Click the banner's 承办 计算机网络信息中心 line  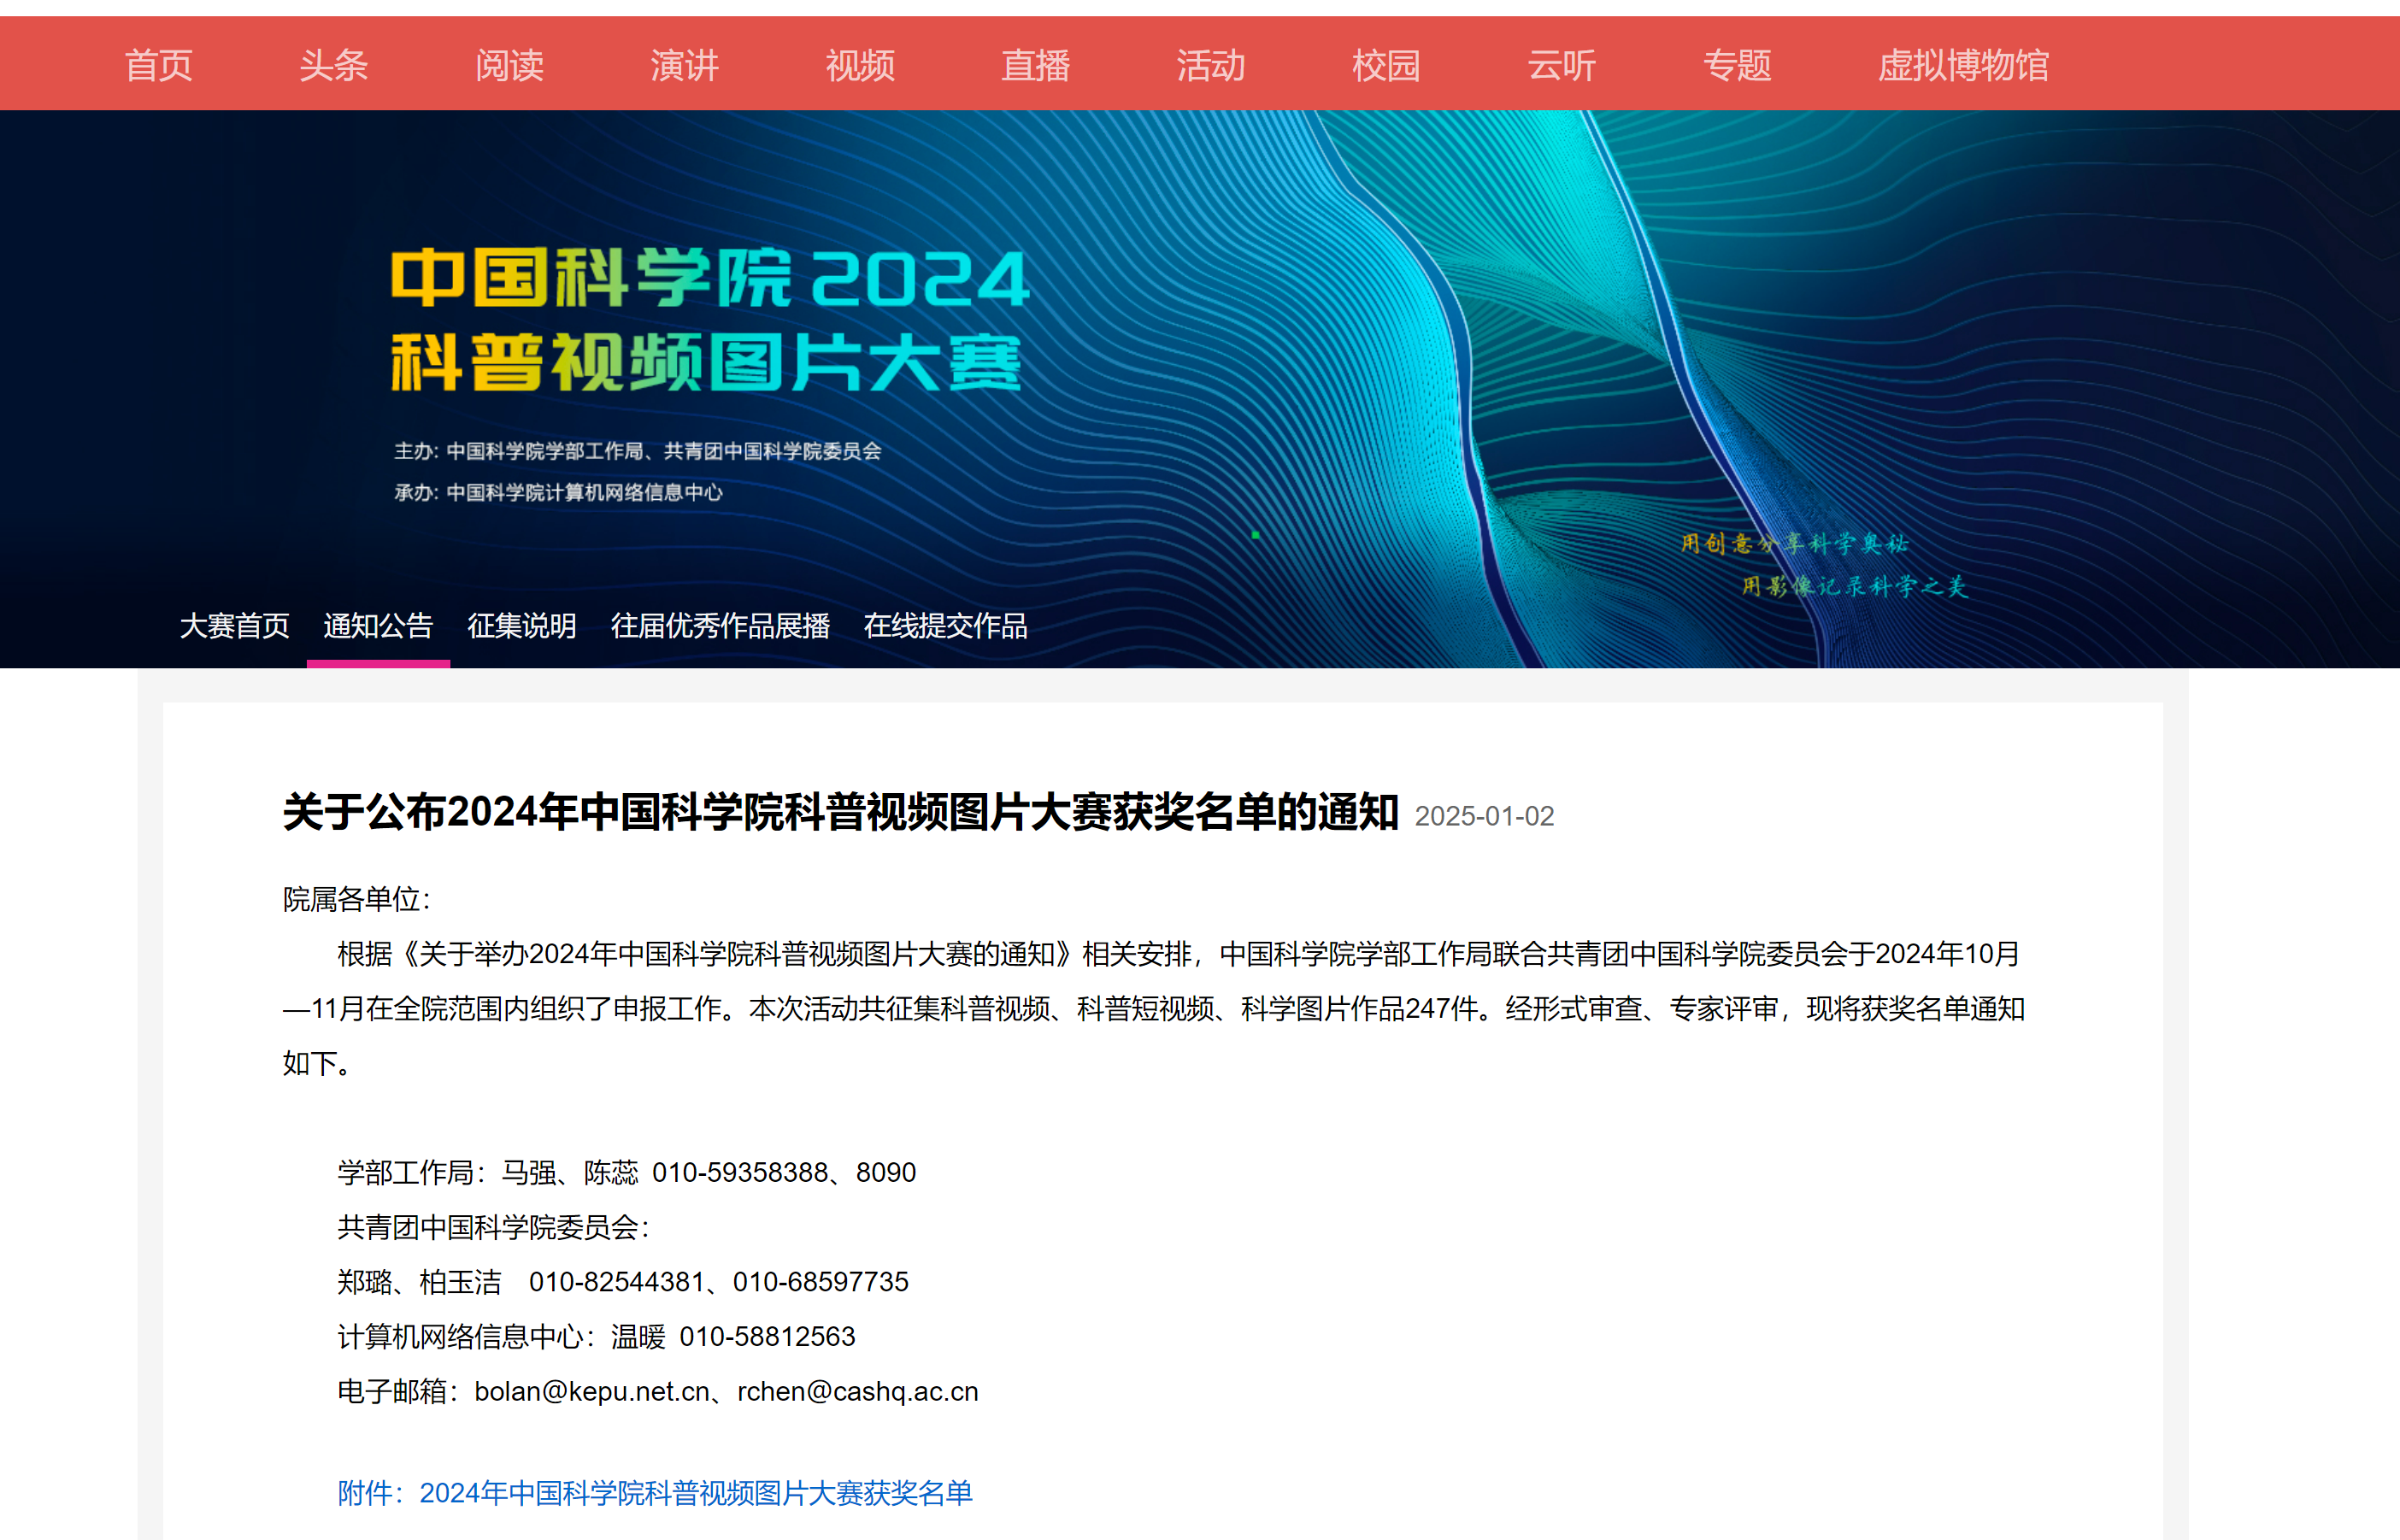pyautogui.click(x=558, y=492)
